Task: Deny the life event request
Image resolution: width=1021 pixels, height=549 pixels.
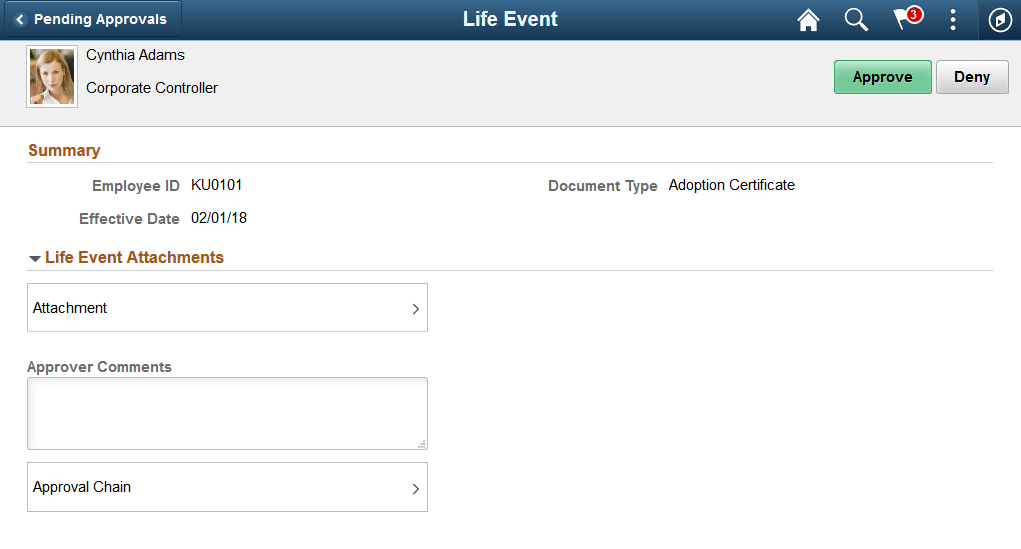Action: 972,77
